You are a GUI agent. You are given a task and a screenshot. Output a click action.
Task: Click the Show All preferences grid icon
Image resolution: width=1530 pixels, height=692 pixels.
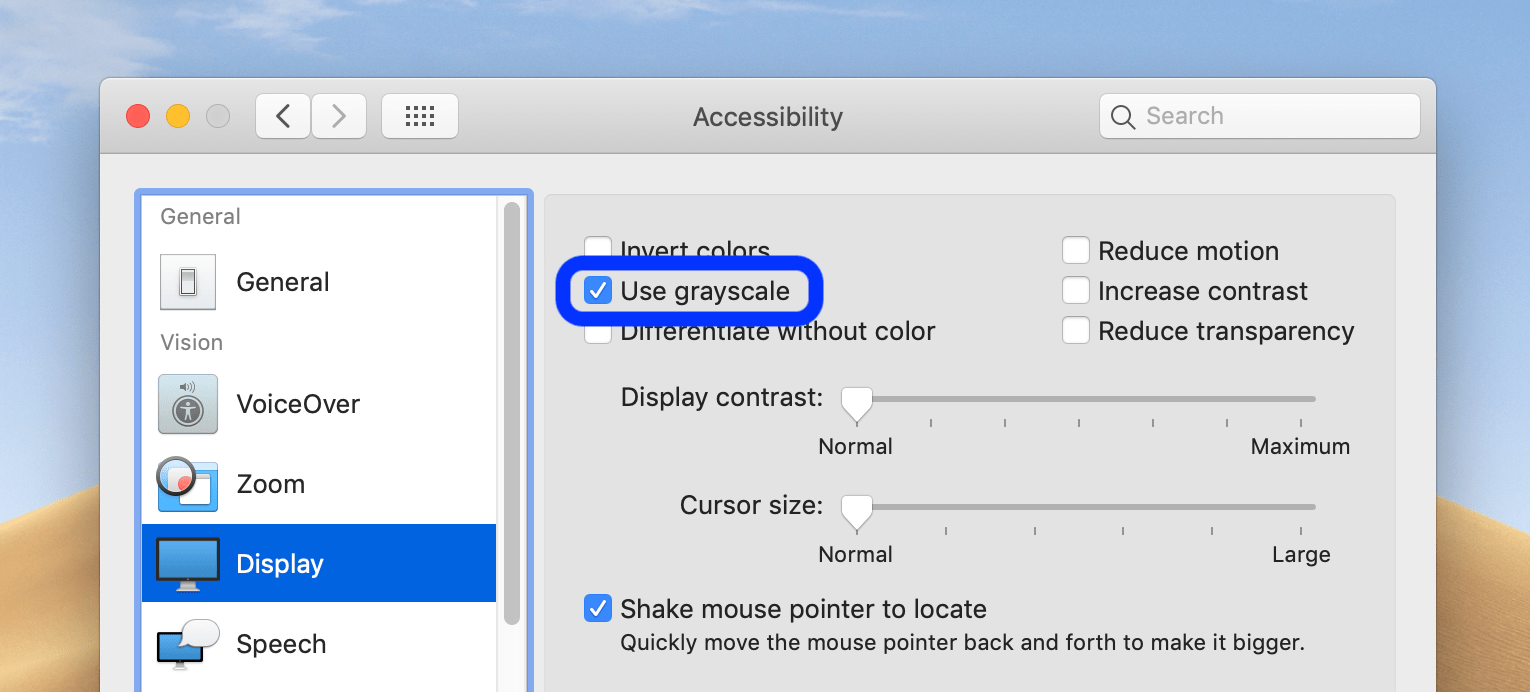coord(420,116)
